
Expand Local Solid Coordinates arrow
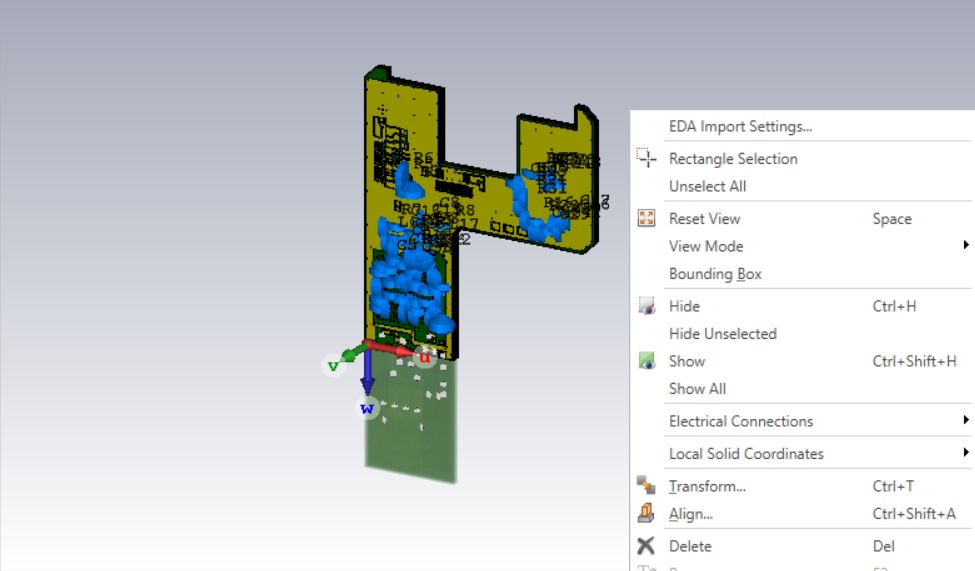[x=966, y=452]
